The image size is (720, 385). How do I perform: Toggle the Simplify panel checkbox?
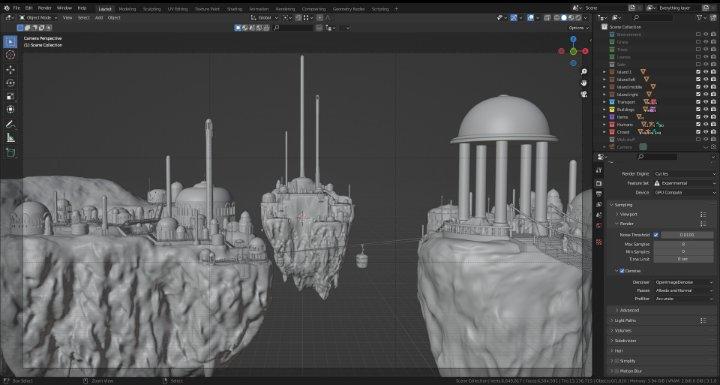(616, 361)
